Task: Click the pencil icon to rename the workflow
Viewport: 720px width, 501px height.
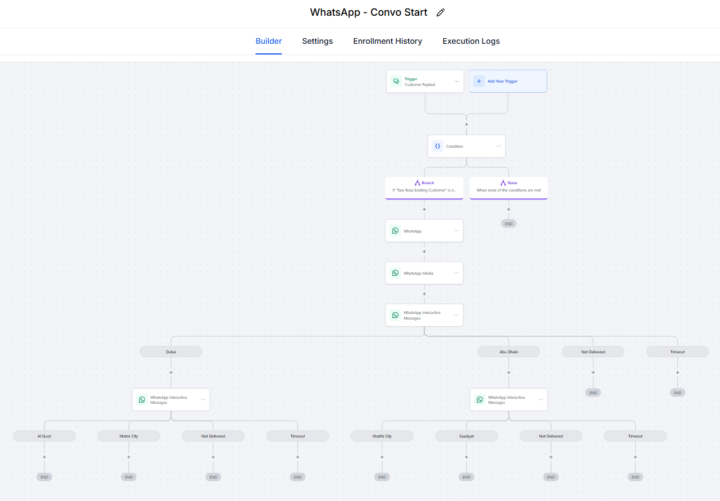Action: [441, 12]
